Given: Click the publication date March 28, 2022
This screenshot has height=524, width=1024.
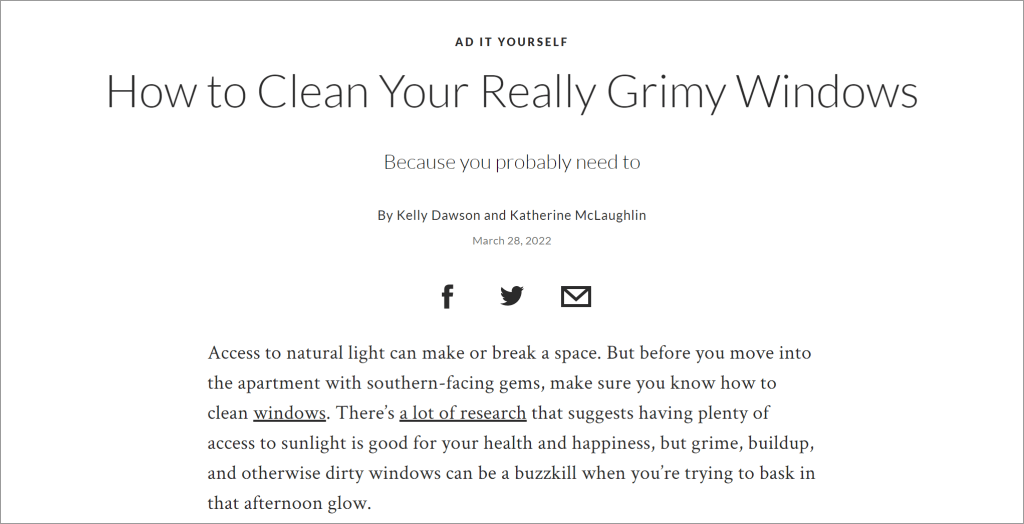Looking at the screenshot, I should 511,241.
